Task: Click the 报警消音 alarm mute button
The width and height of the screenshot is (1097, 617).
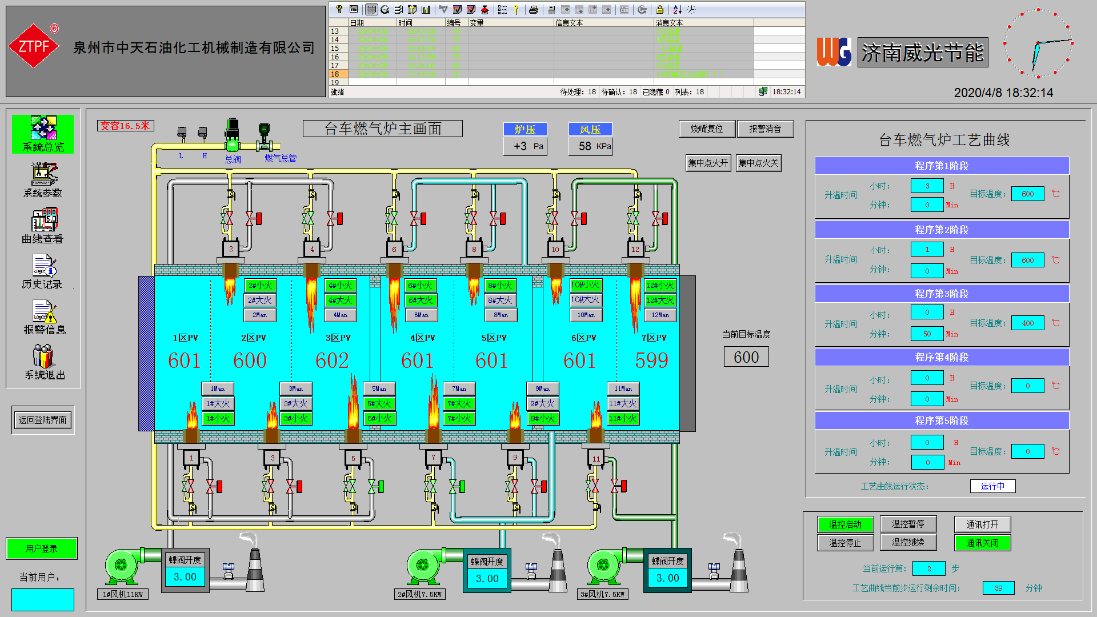Action: point(765,129)
